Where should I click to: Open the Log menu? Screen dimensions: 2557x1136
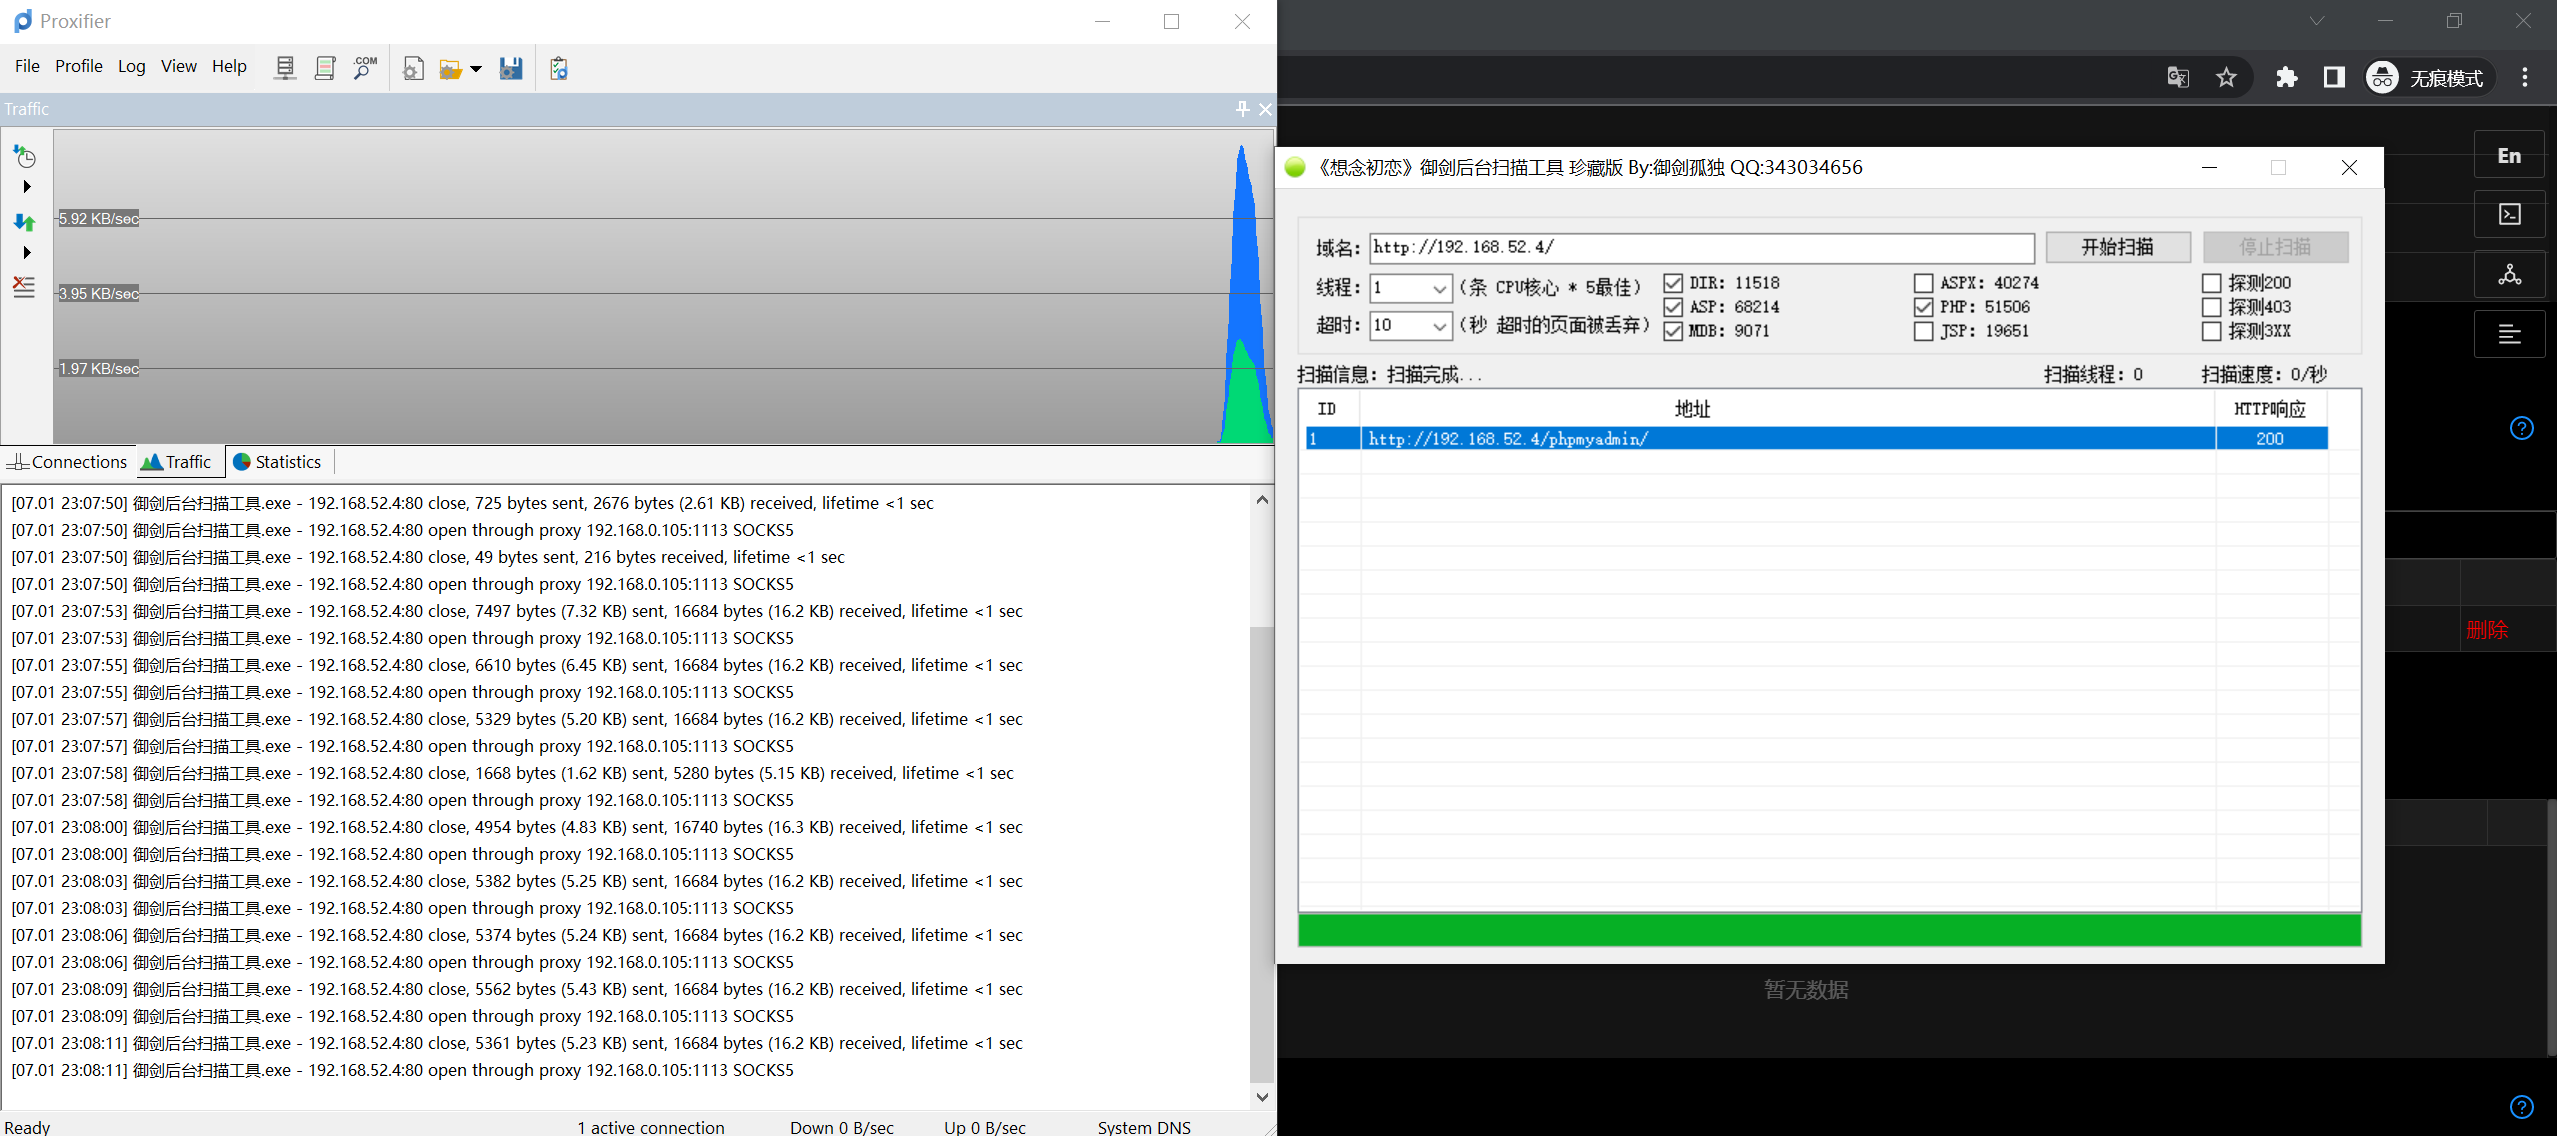(x=131, y=66)
